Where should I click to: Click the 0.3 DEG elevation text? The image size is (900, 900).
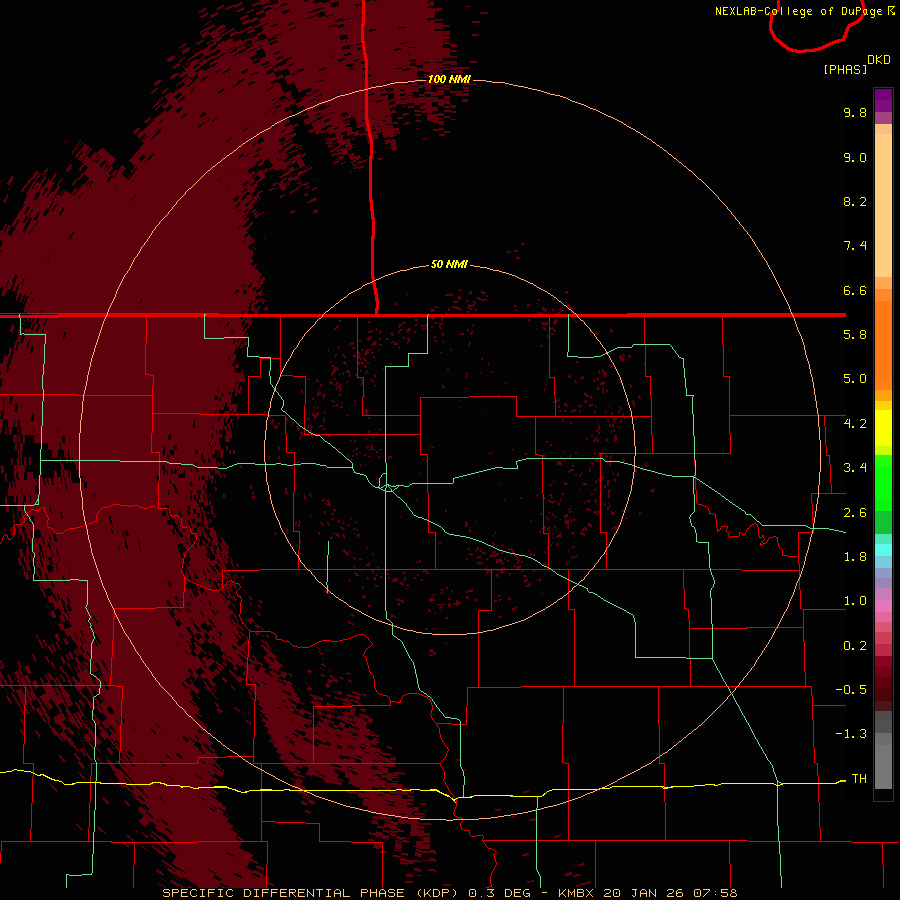(499, 893)
